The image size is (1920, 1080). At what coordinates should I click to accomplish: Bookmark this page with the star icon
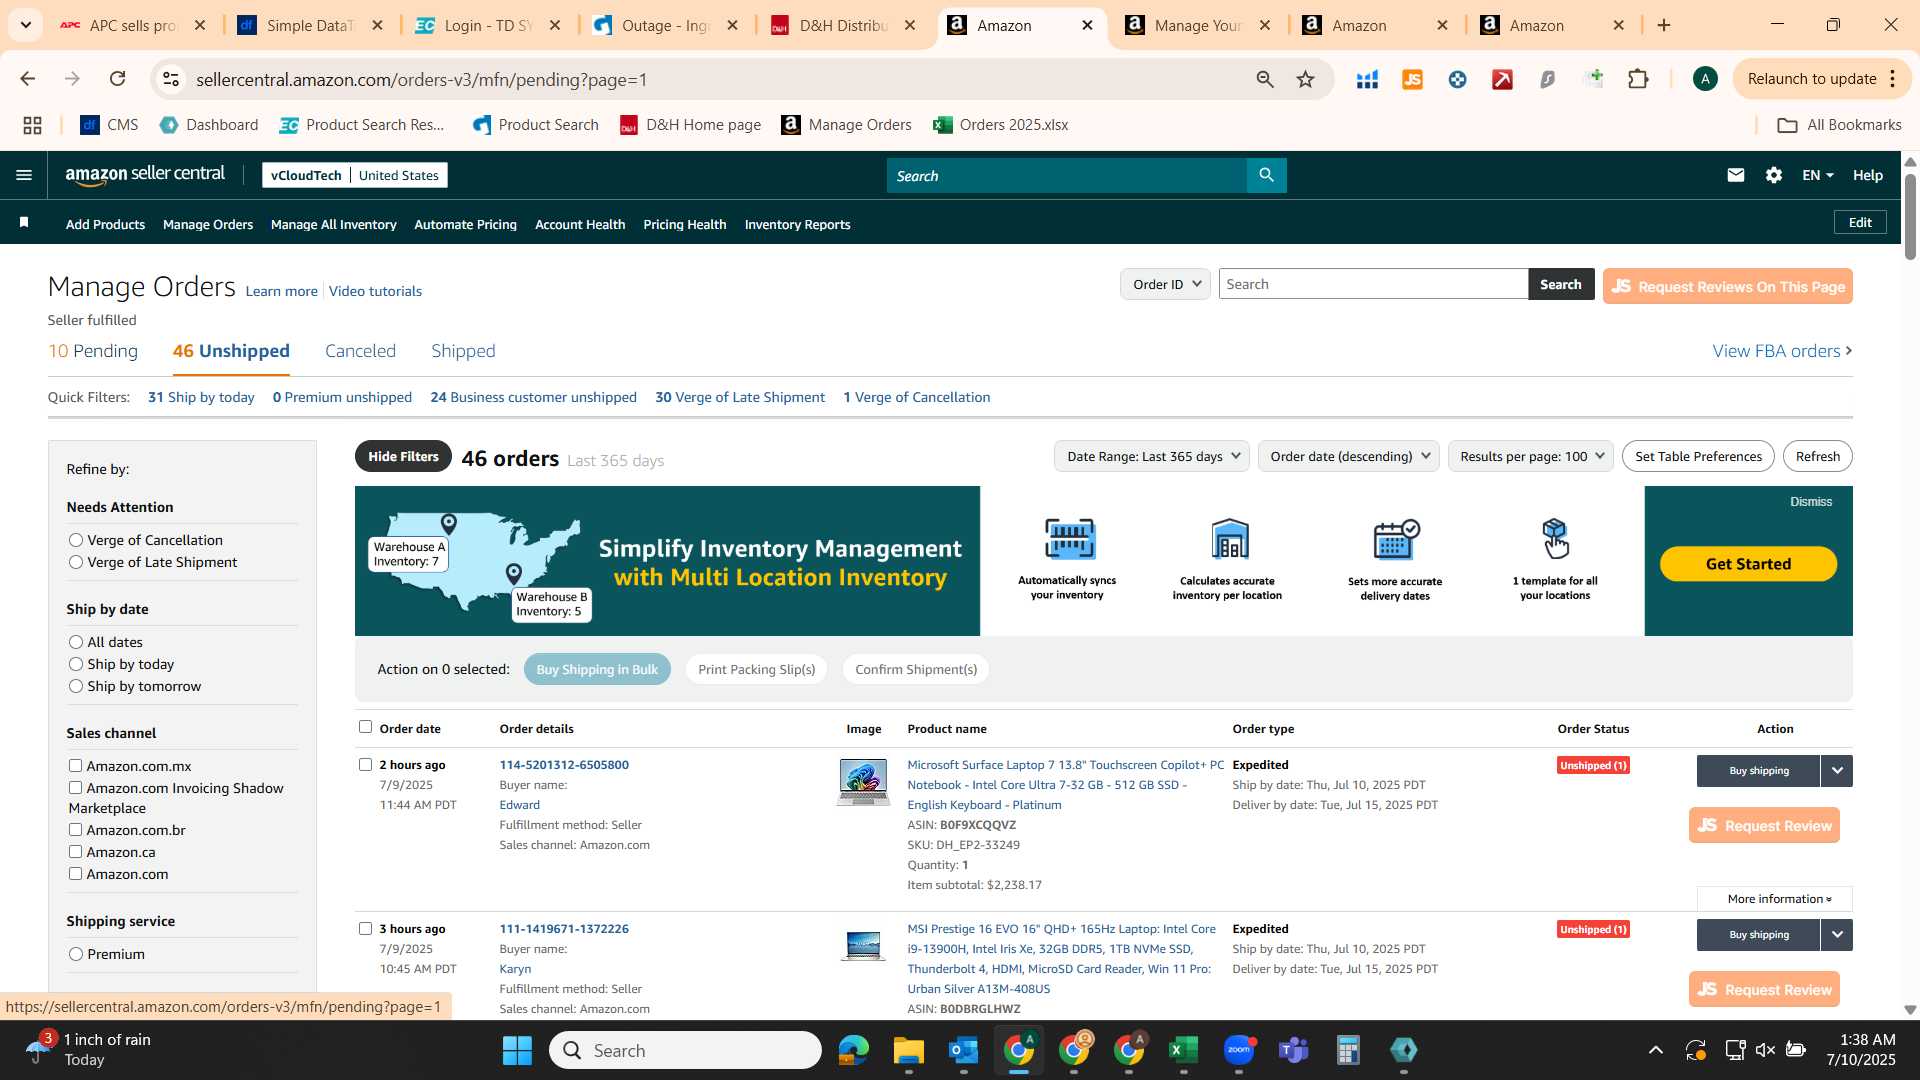[x=1305, y=79]
